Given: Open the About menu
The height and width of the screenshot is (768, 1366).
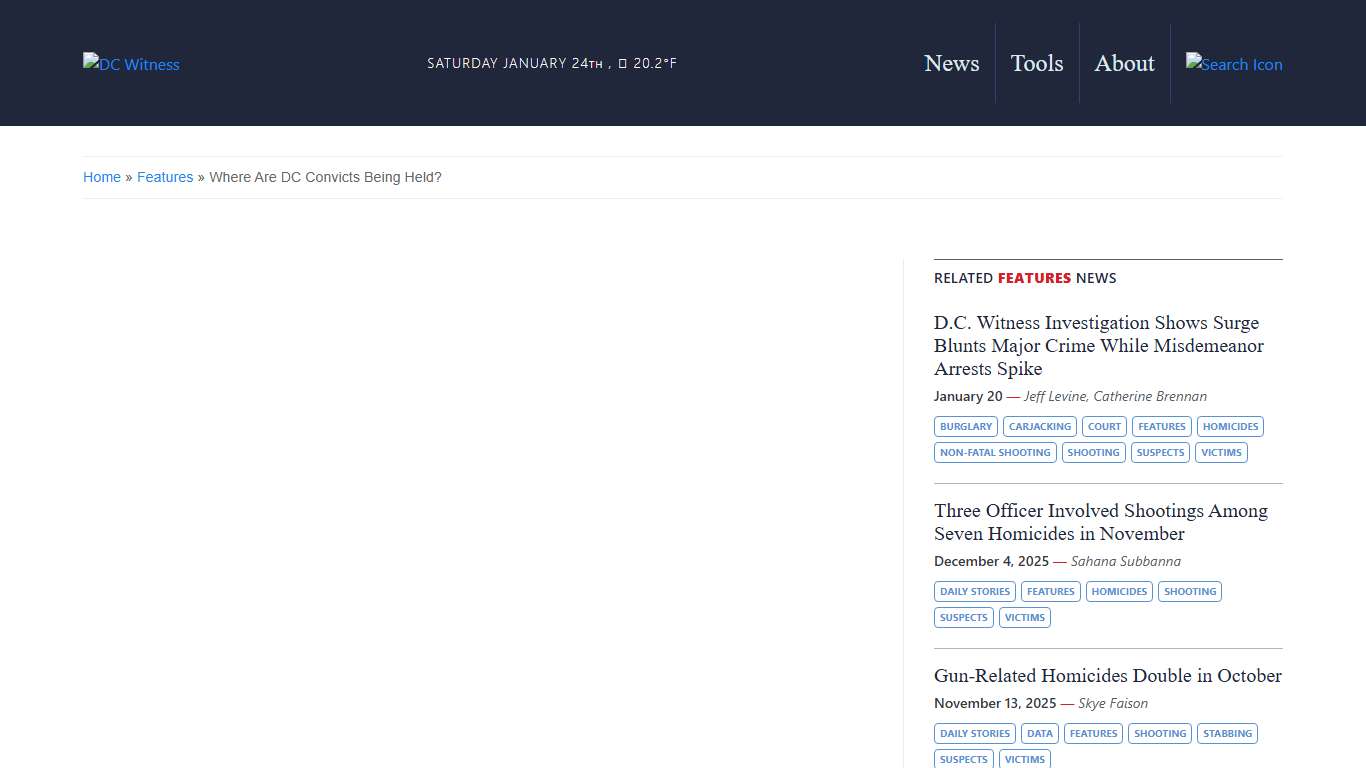Looking at the screenshot, I should (1124, 63).
